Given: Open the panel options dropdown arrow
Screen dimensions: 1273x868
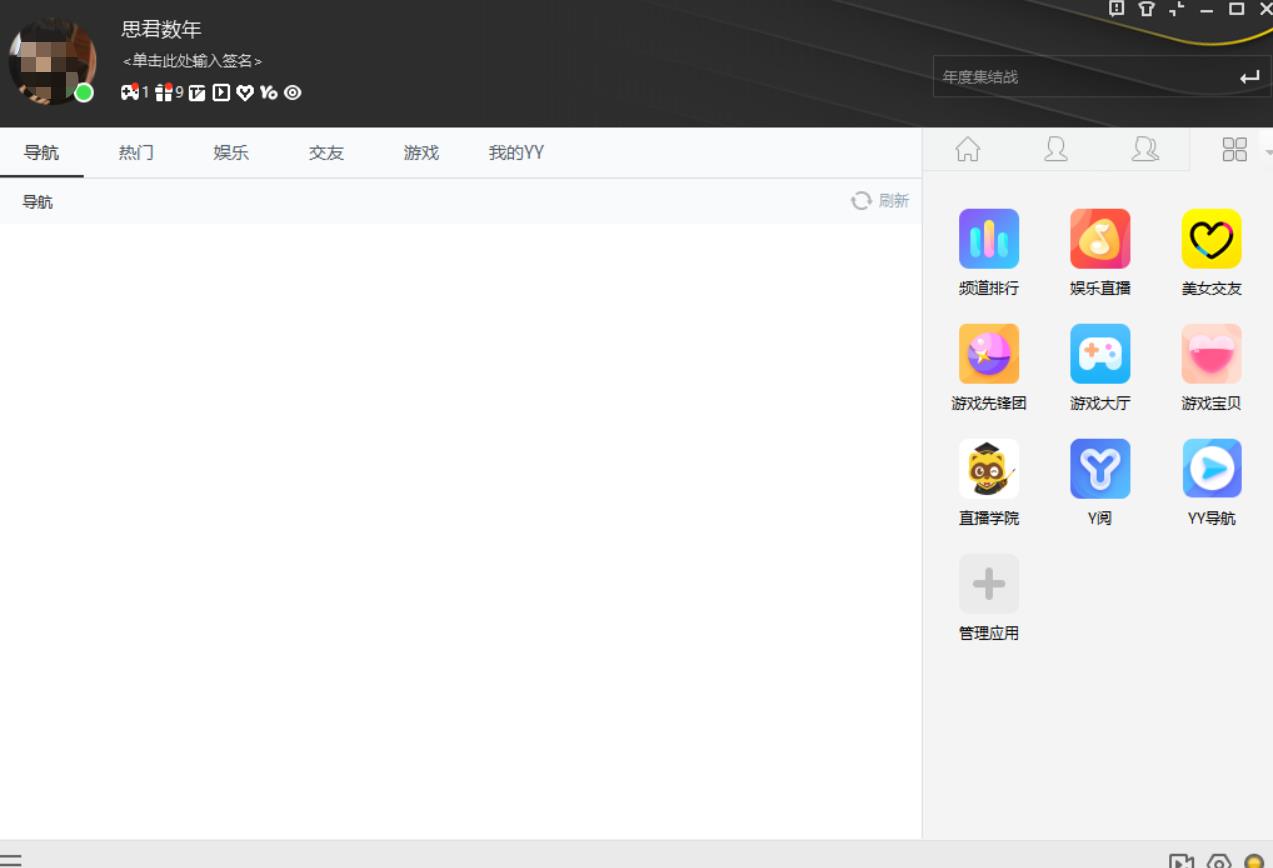Looking at the screenshot, I should pos(1267,151).
